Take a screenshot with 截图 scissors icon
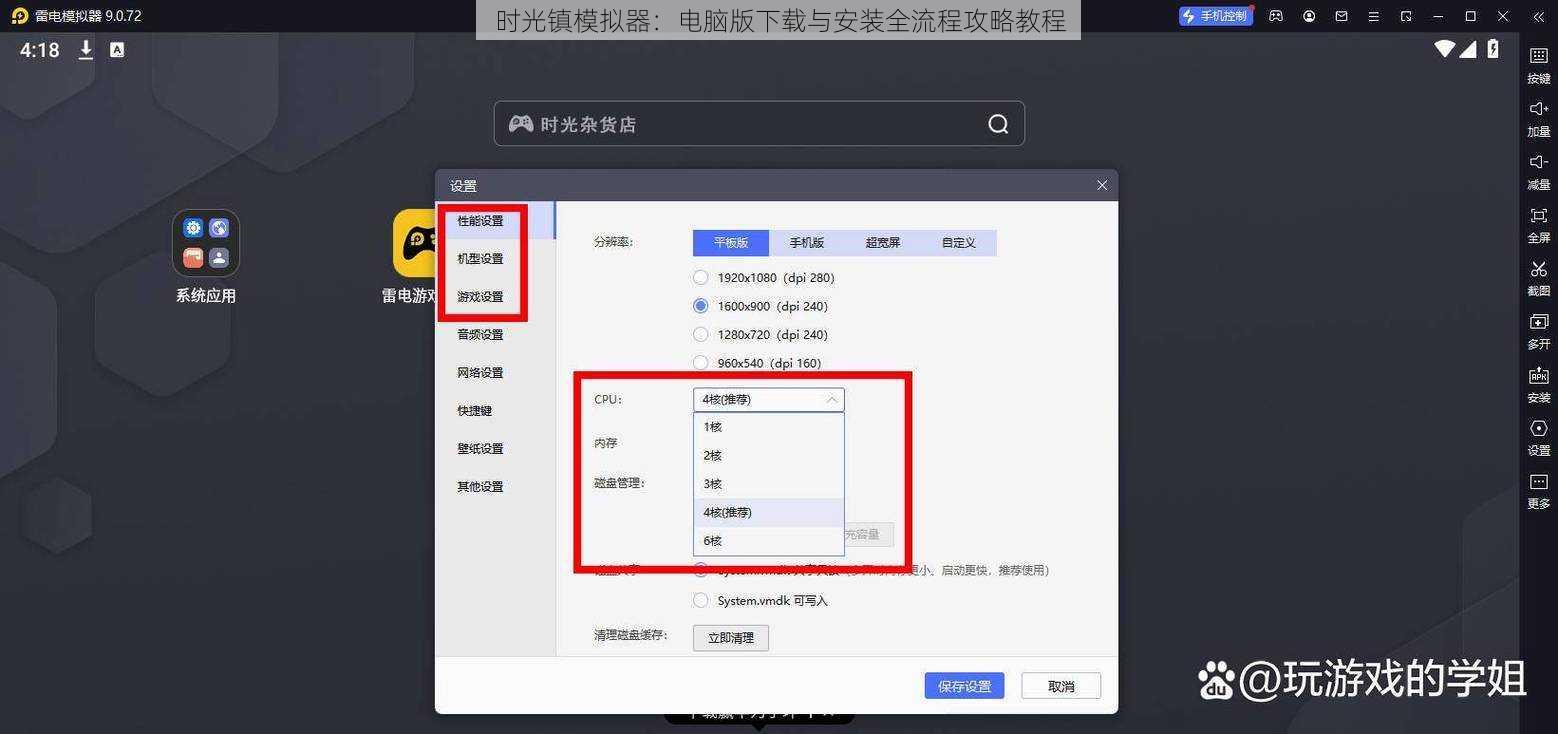Viewport: 1558px width, 734px height. (x=1538, y=269)
